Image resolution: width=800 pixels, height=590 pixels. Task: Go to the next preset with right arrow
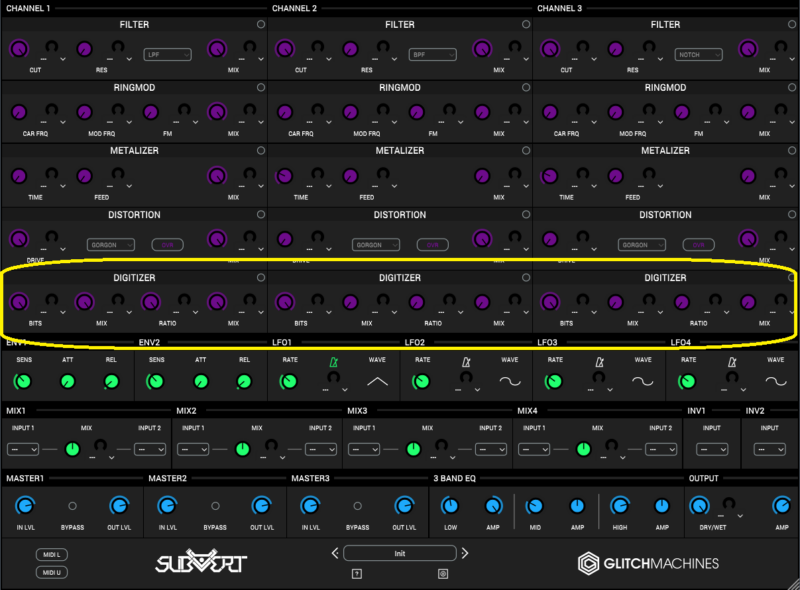[464, 553]
